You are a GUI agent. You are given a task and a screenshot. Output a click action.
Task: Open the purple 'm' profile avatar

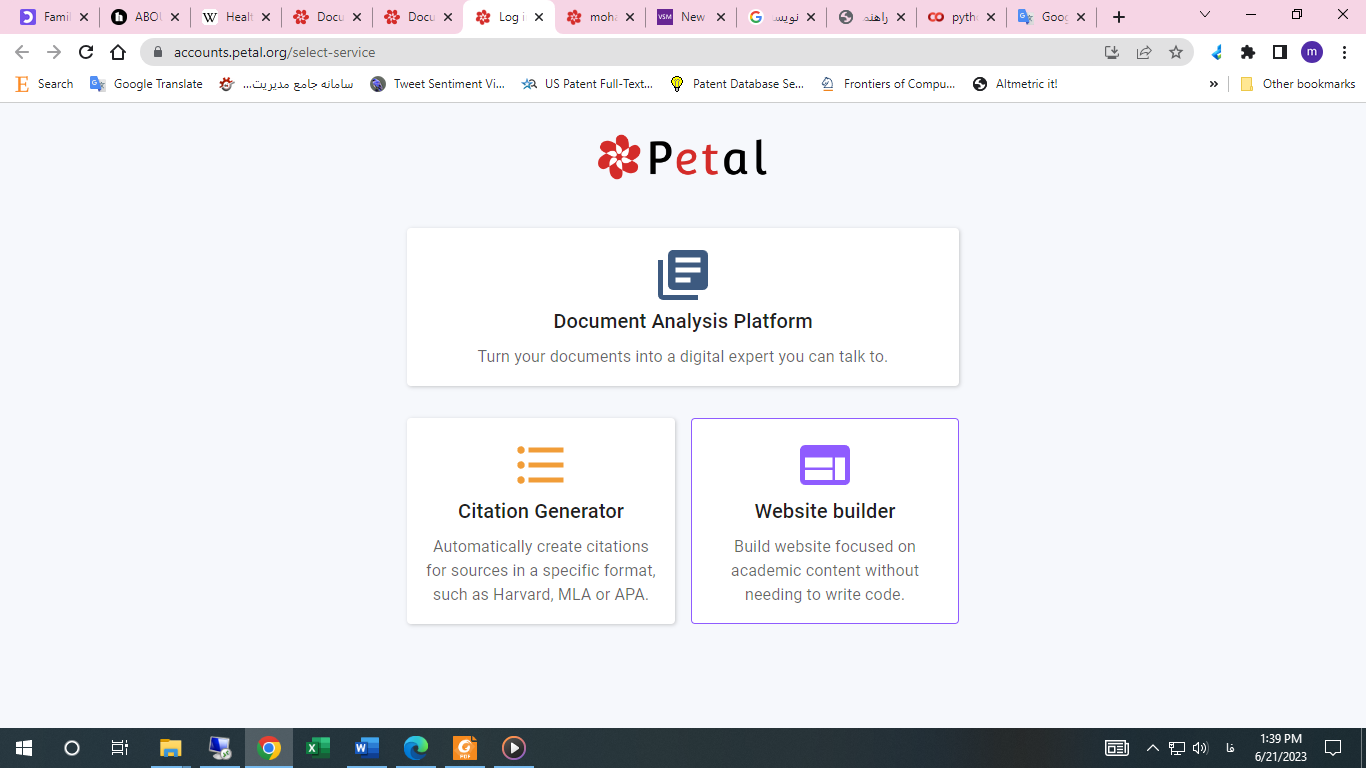(x=1312, y=52)
